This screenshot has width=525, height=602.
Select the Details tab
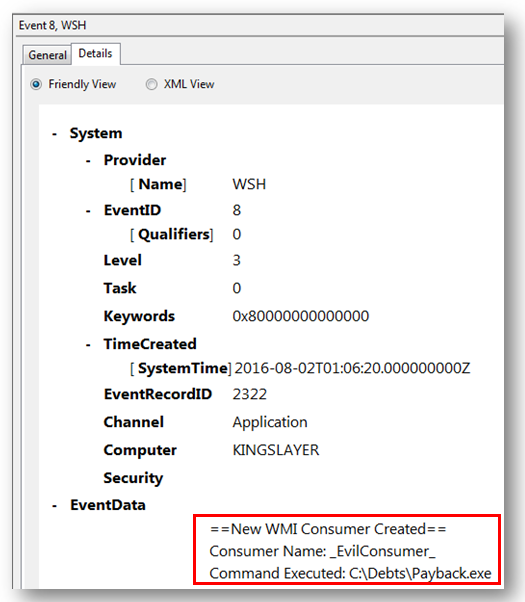(95, 53)
